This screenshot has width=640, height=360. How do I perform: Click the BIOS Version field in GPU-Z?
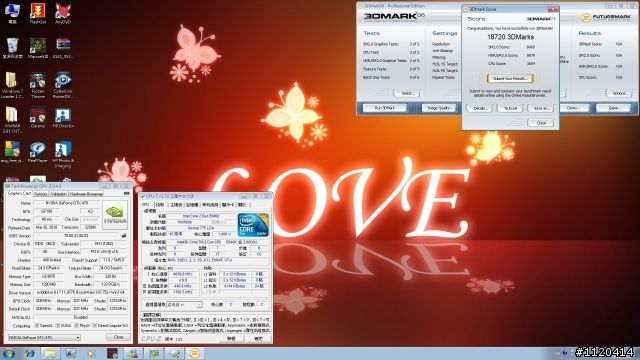(76, 236)
